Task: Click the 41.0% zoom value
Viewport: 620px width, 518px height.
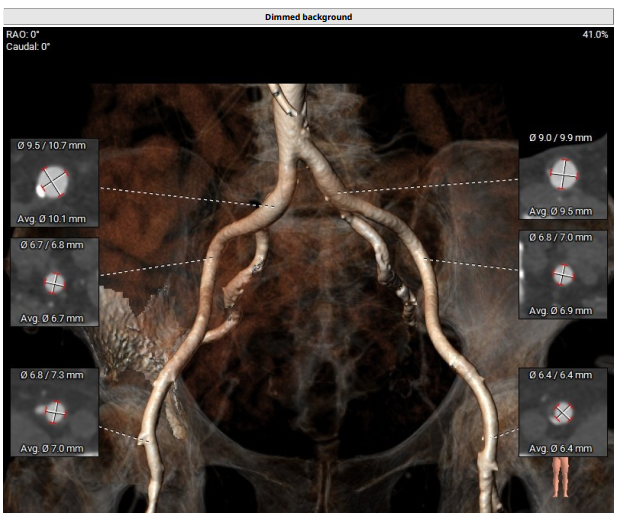Action: 594,35
